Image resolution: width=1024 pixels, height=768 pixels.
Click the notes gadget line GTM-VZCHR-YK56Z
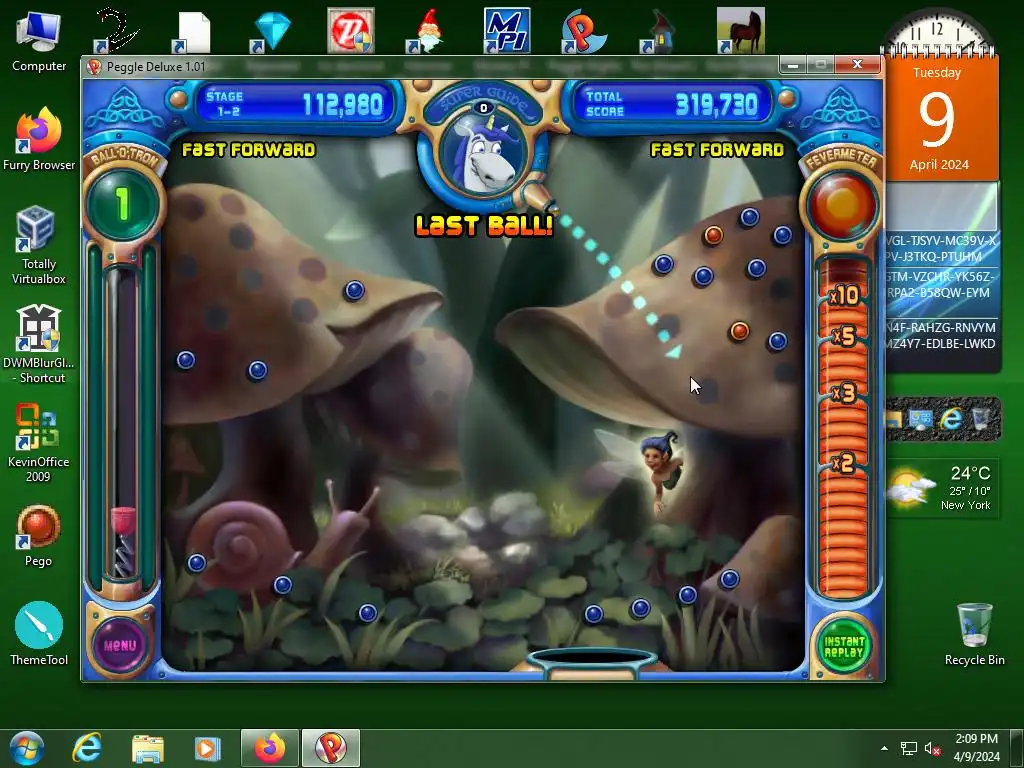940,276
